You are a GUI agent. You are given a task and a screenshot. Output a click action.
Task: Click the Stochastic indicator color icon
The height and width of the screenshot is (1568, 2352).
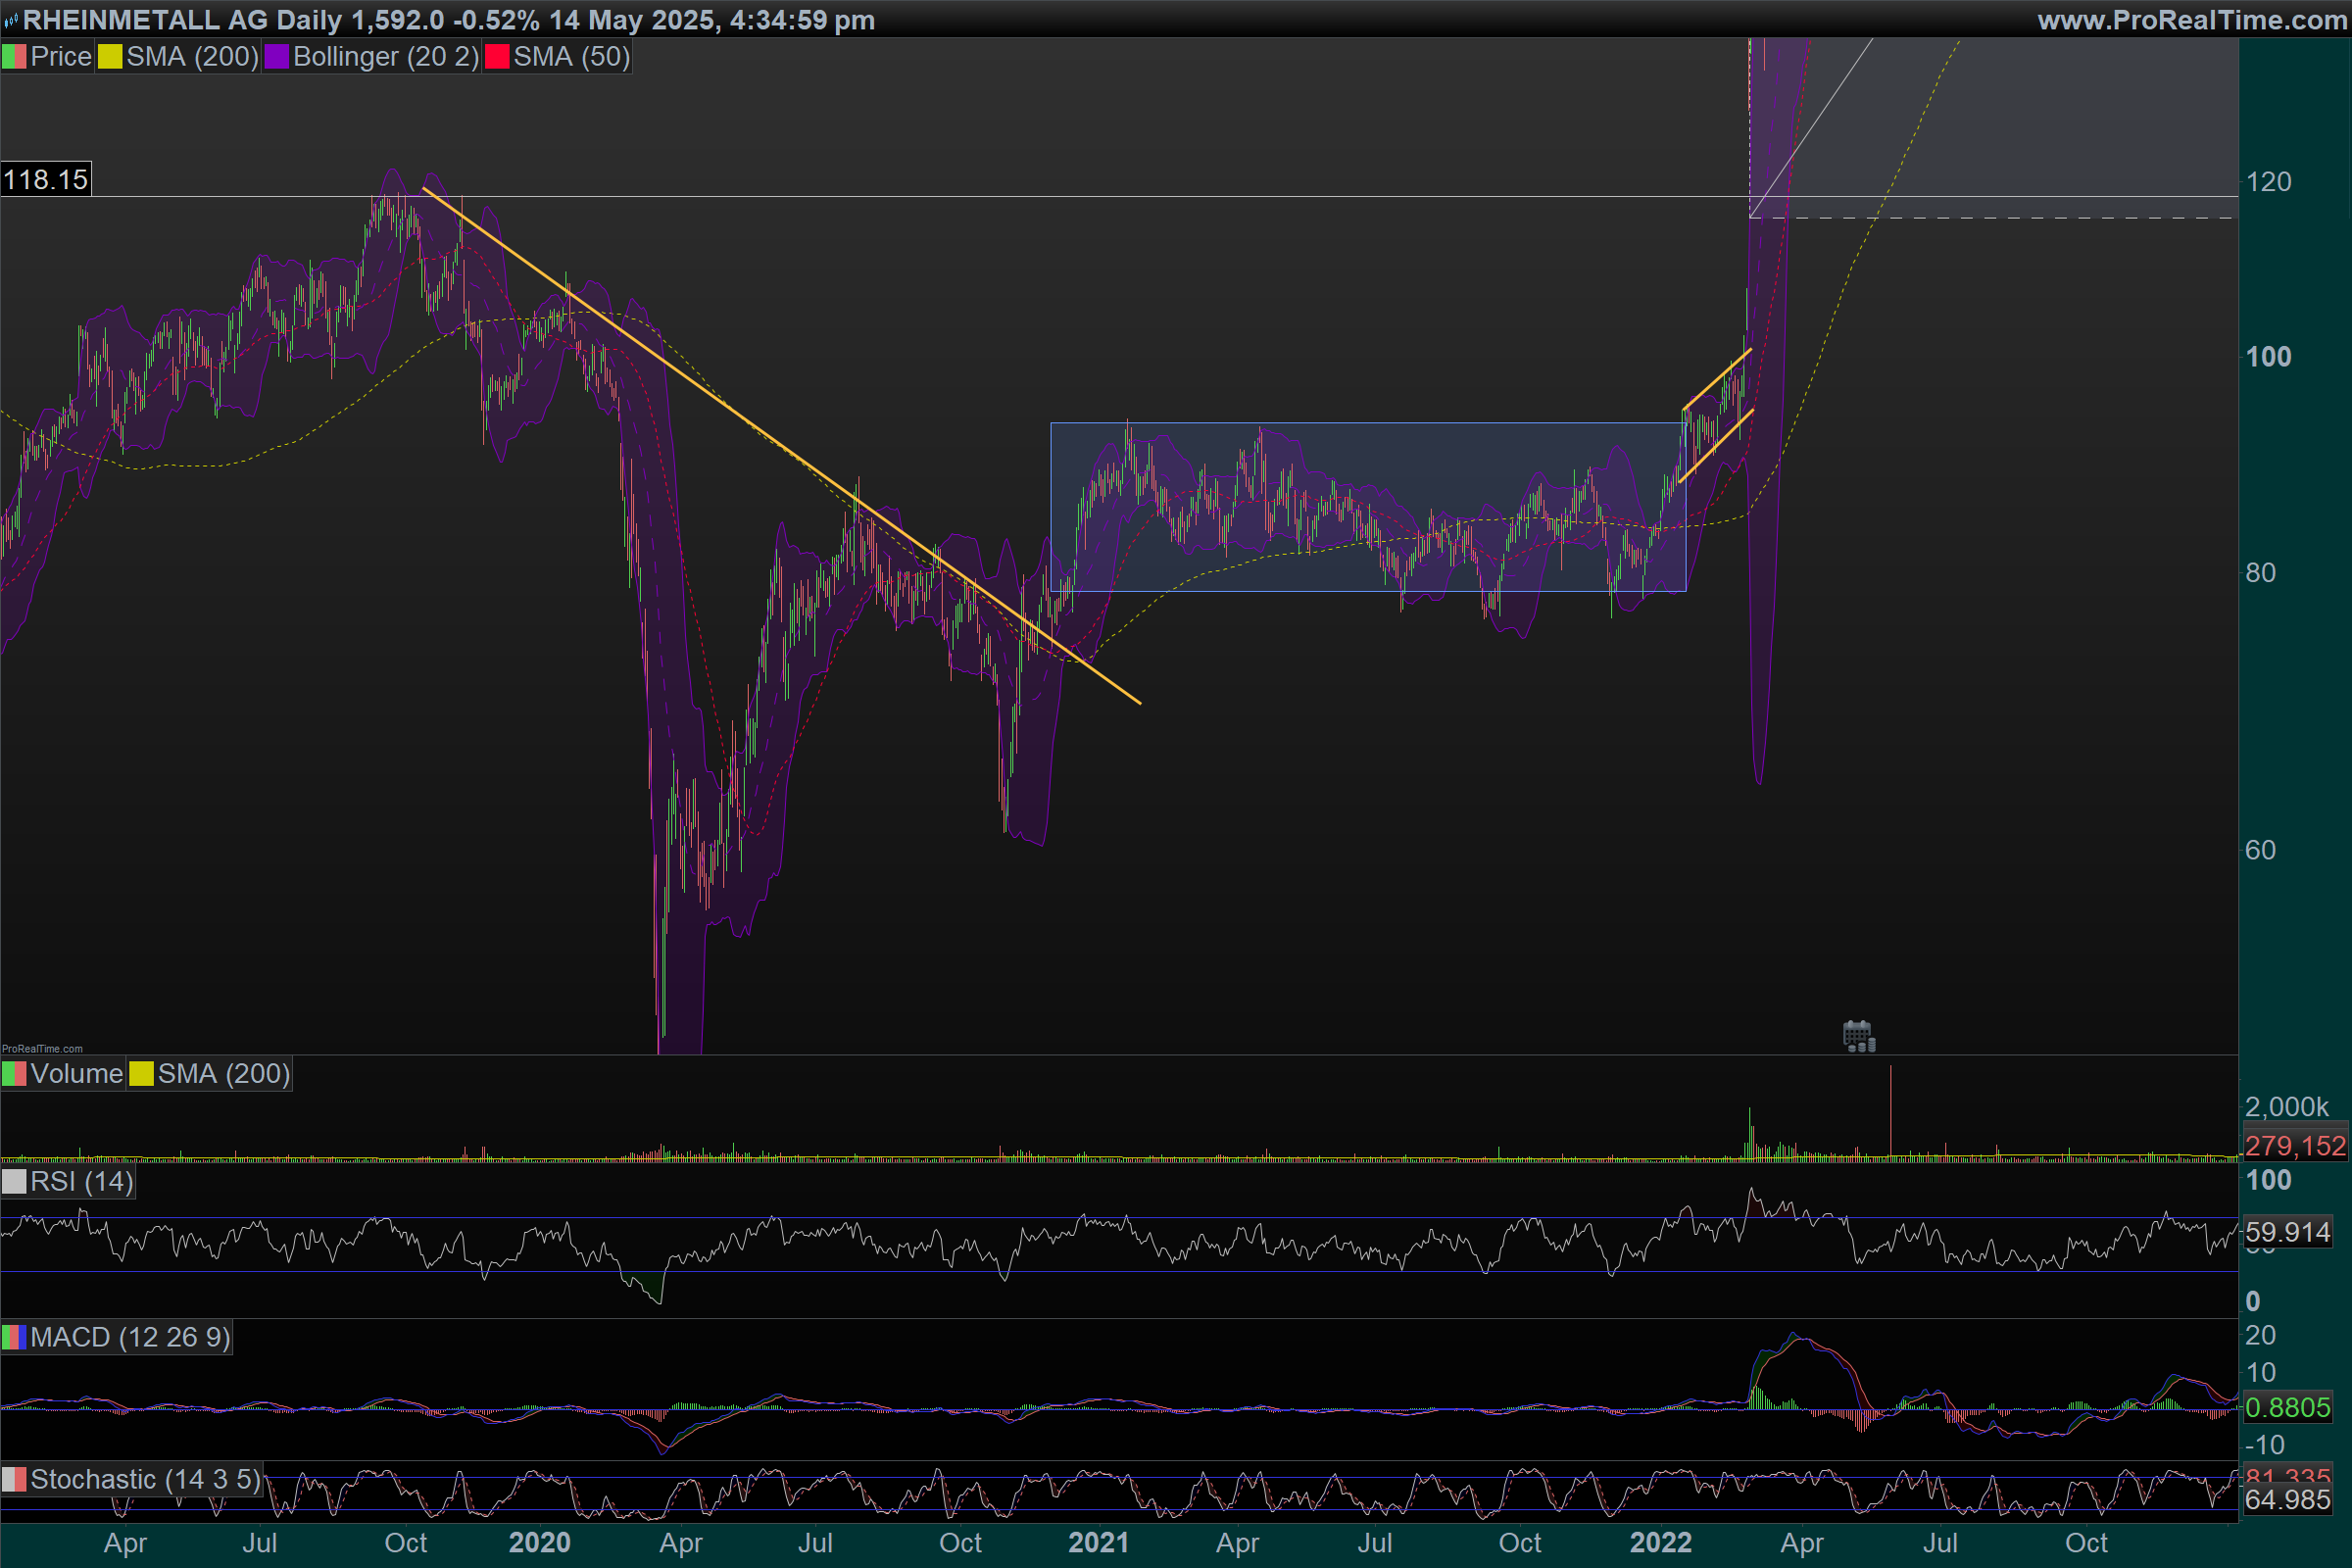point(14,1480)
